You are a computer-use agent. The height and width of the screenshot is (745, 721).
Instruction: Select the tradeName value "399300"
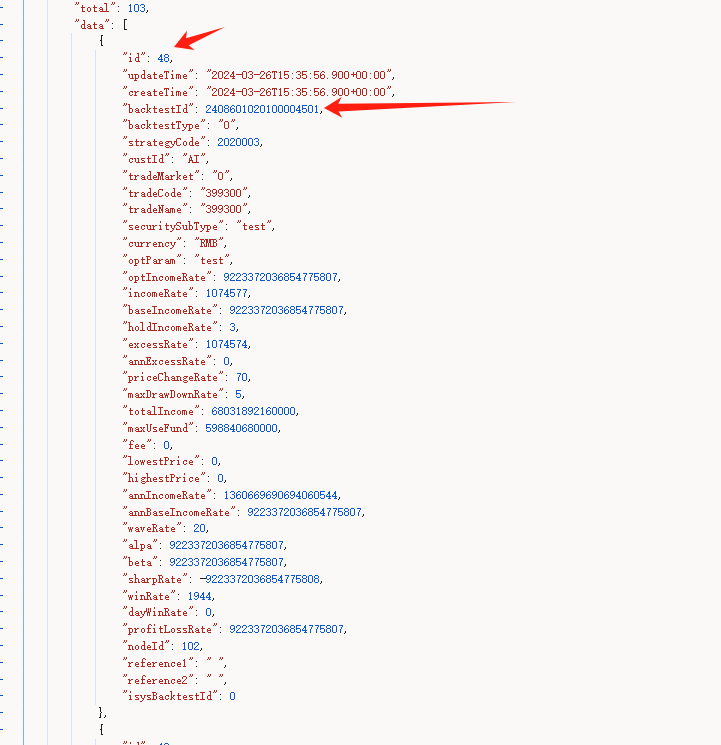[224, 209]
